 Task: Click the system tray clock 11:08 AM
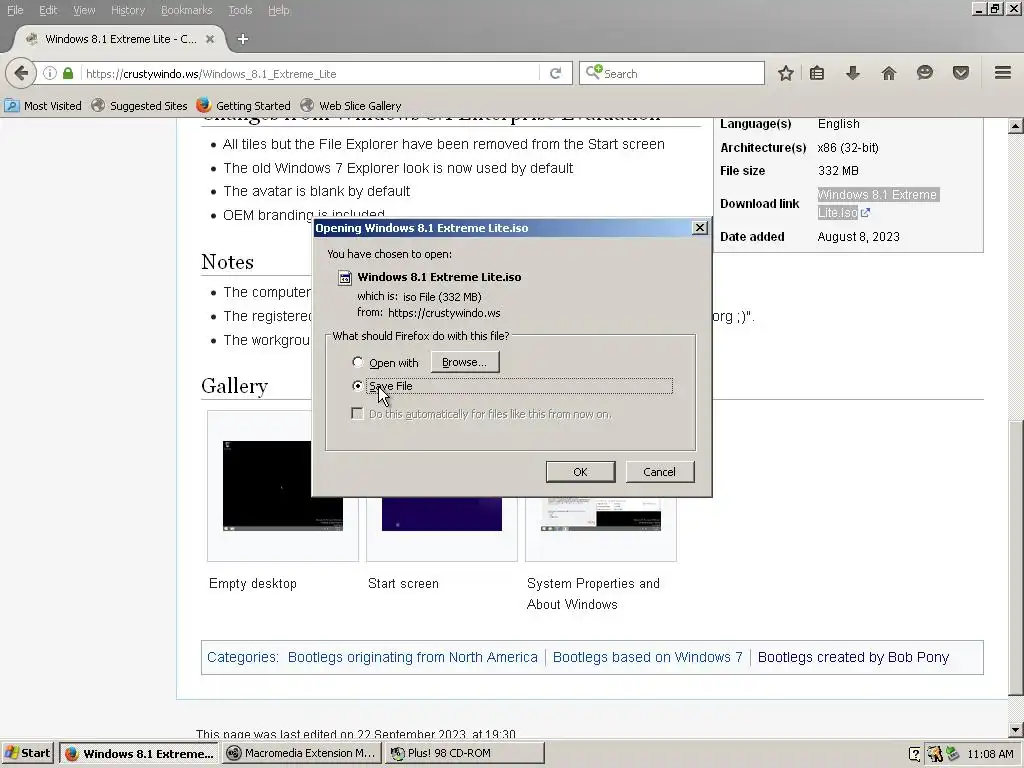[x=990, y=754]
